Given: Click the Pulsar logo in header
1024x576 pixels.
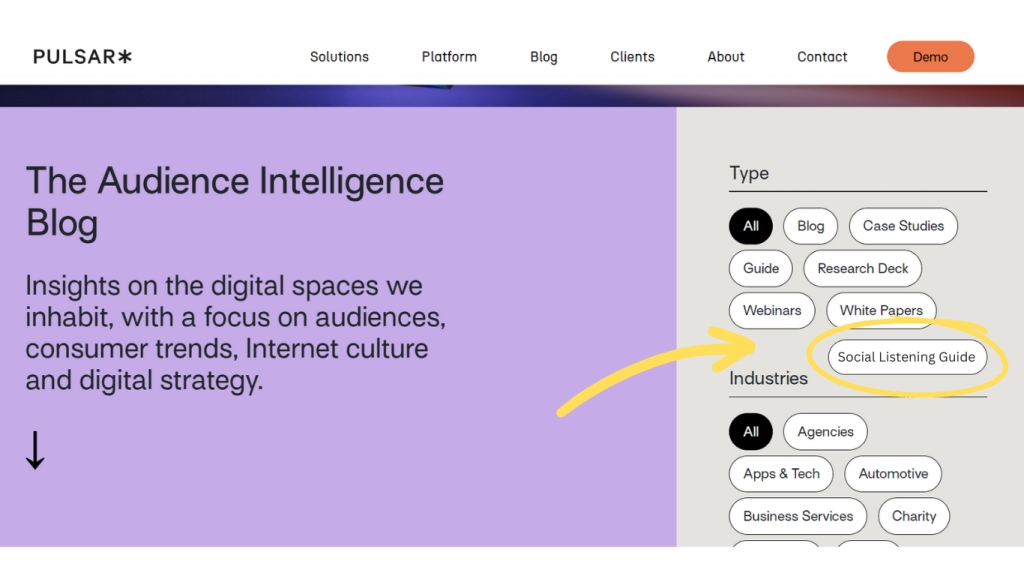Looking at the screenshot, I should pyautogui.click(x=82, y=57).
